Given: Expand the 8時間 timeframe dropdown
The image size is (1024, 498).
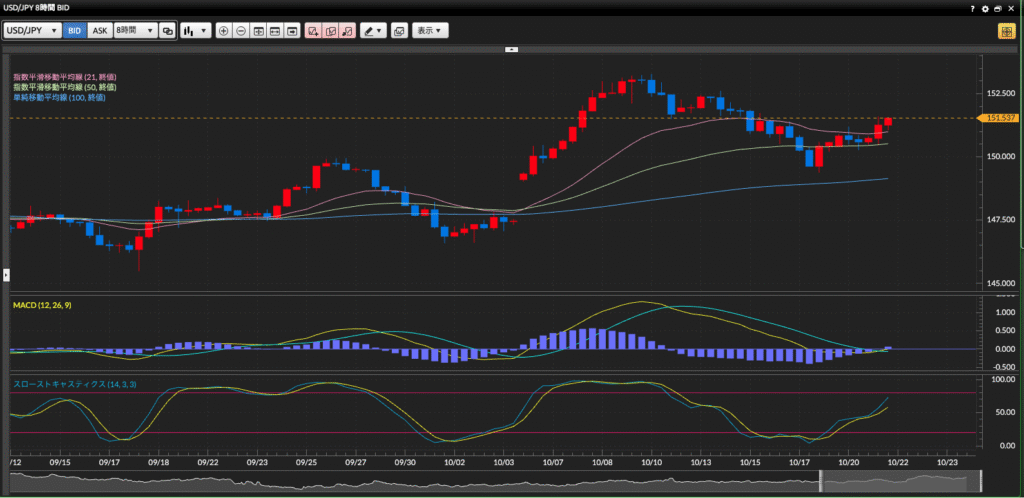Looking at the screenshot, I should pos(134,31).
